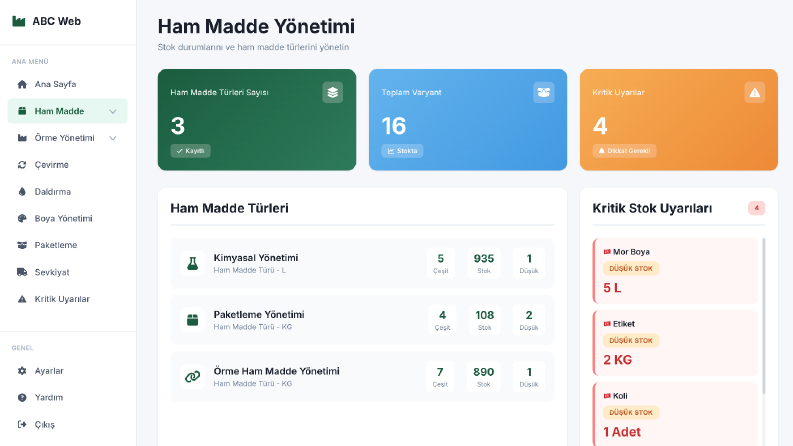Click the Sevkiyat truck icon
The height and width of the screenshot is (446, 793).
pos(22,272)
